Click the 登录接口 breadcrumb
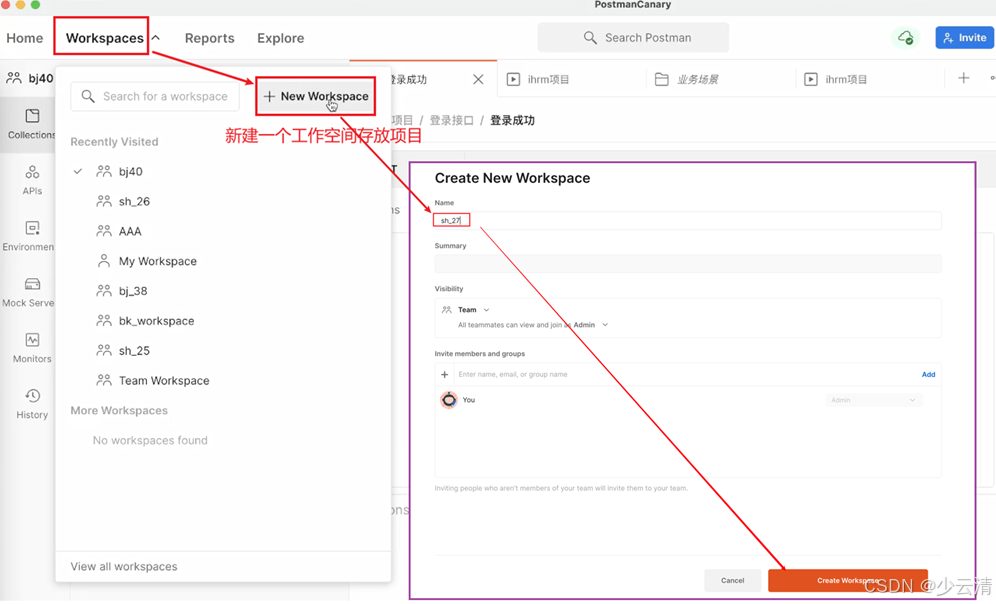The height and width of the screenshot is (604, 996). [x=451, y=120]
